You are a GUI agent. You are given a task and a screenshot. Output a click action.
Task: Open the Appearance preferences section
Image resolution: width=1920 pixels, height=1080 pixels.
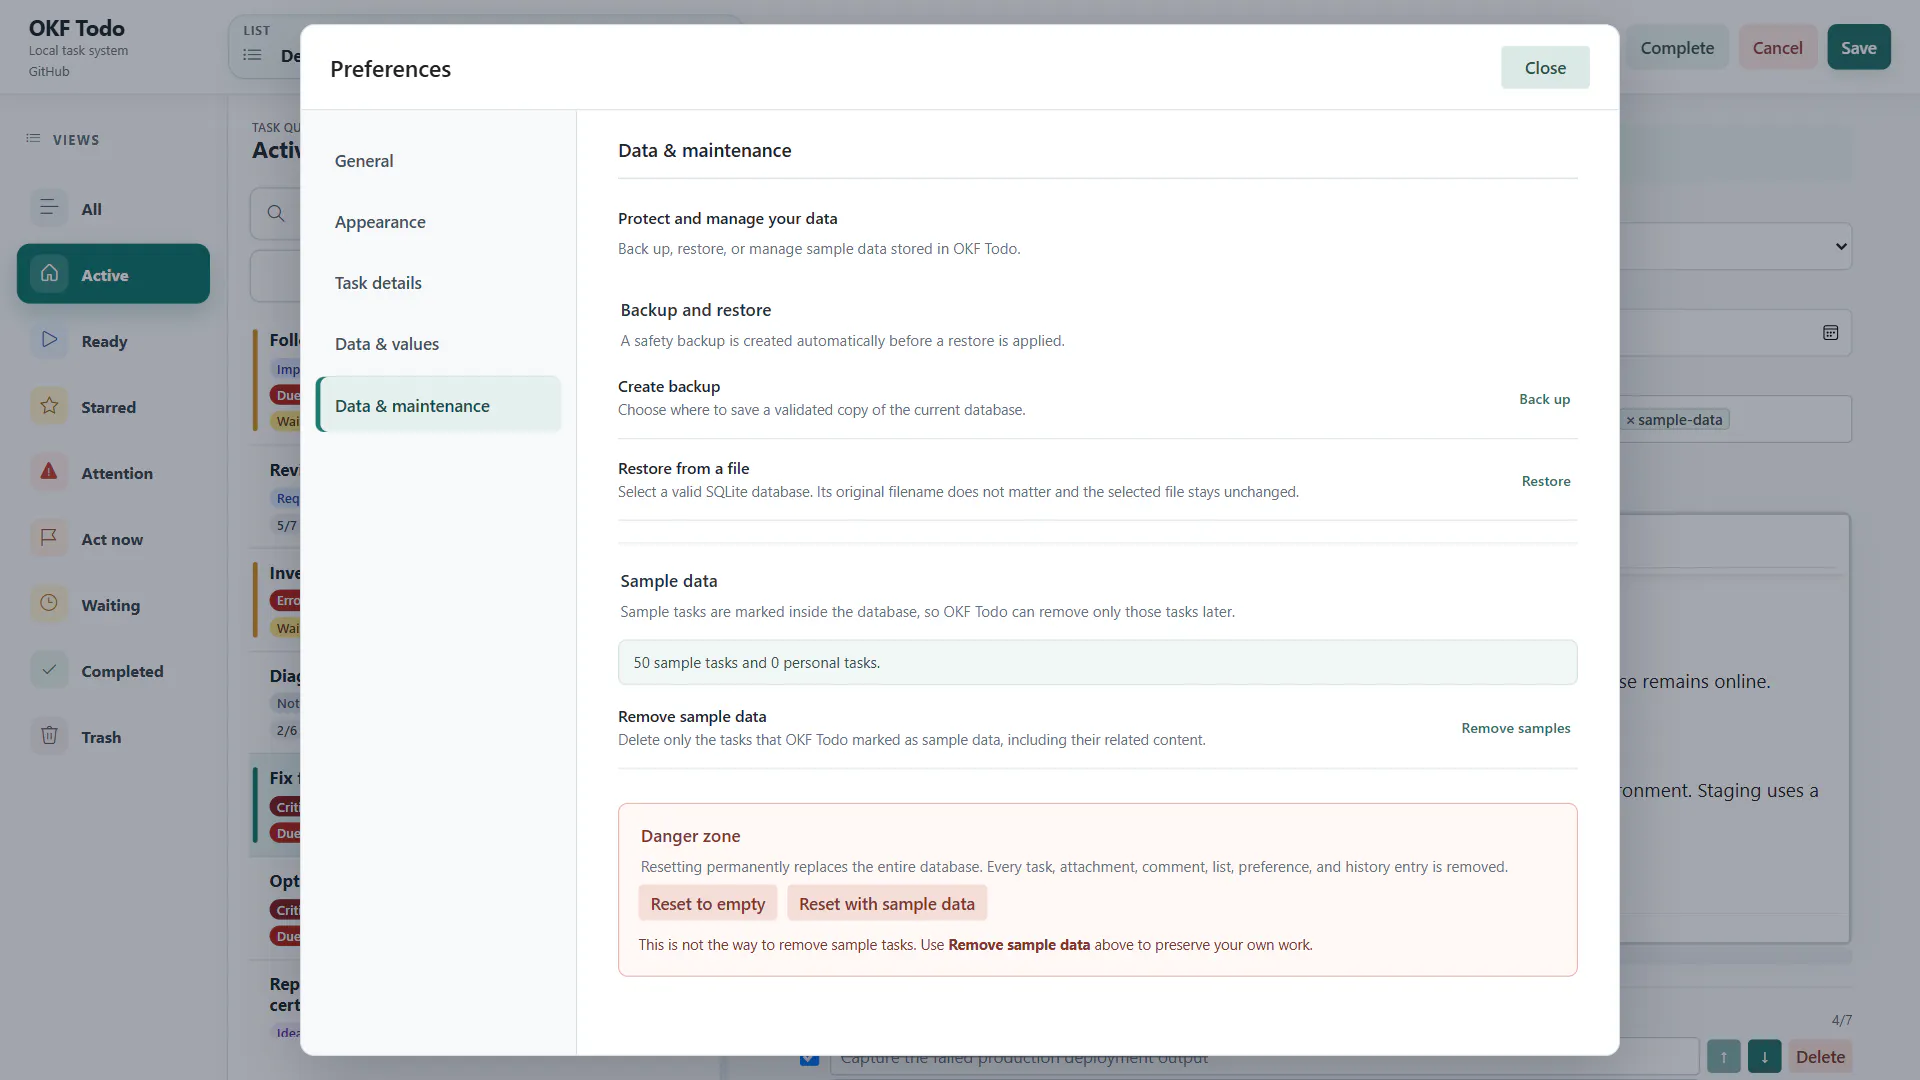[x=438, y=222]
